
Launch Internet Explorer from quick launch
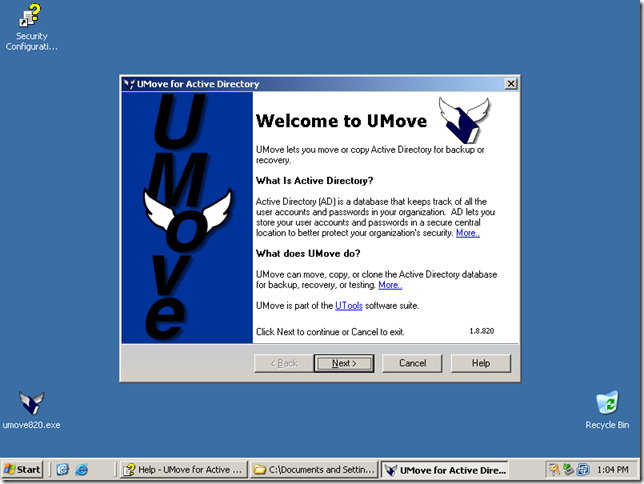pos(82,469)
